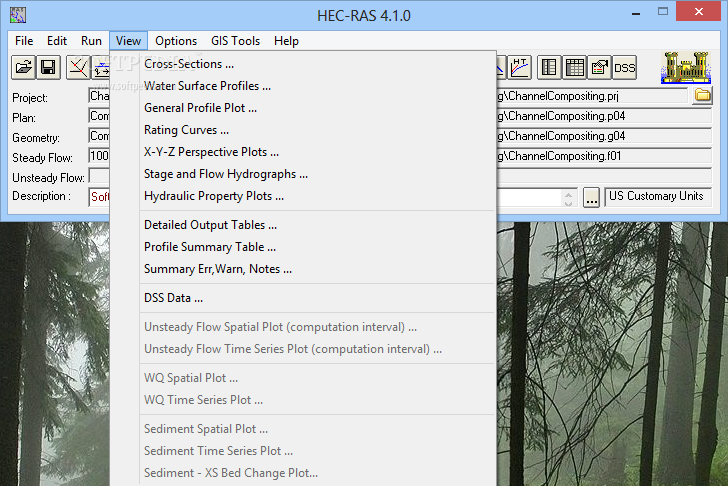Viewport: 728px width, 486px height.
Task: Open the steady flow data editor icon
Action: click(x=101, y=68)
